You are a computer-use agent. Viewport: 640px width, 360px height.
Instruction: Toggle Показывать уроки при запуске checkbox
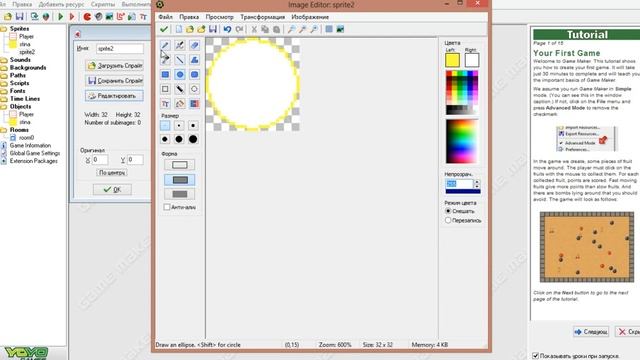pyautogui.click(x=536, y=356)
